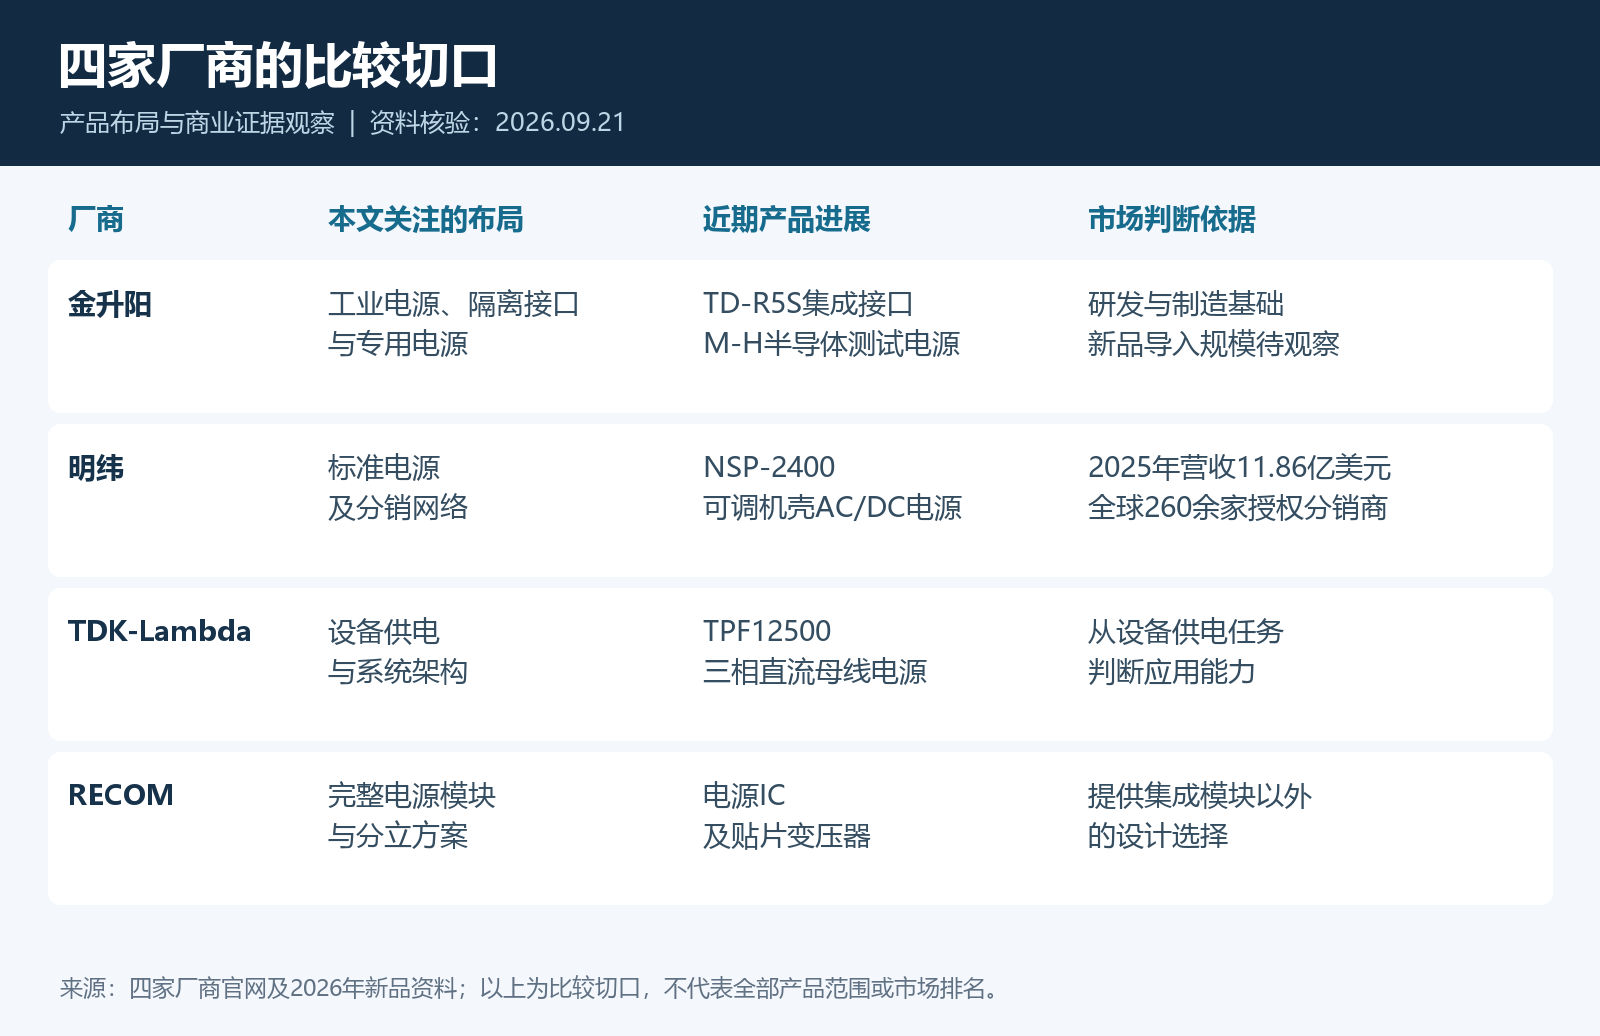Screen dimensions: 1600x1036
Task: Select the revenue figure 2025年营收11.86亿美元
Action: (1240, 468)
